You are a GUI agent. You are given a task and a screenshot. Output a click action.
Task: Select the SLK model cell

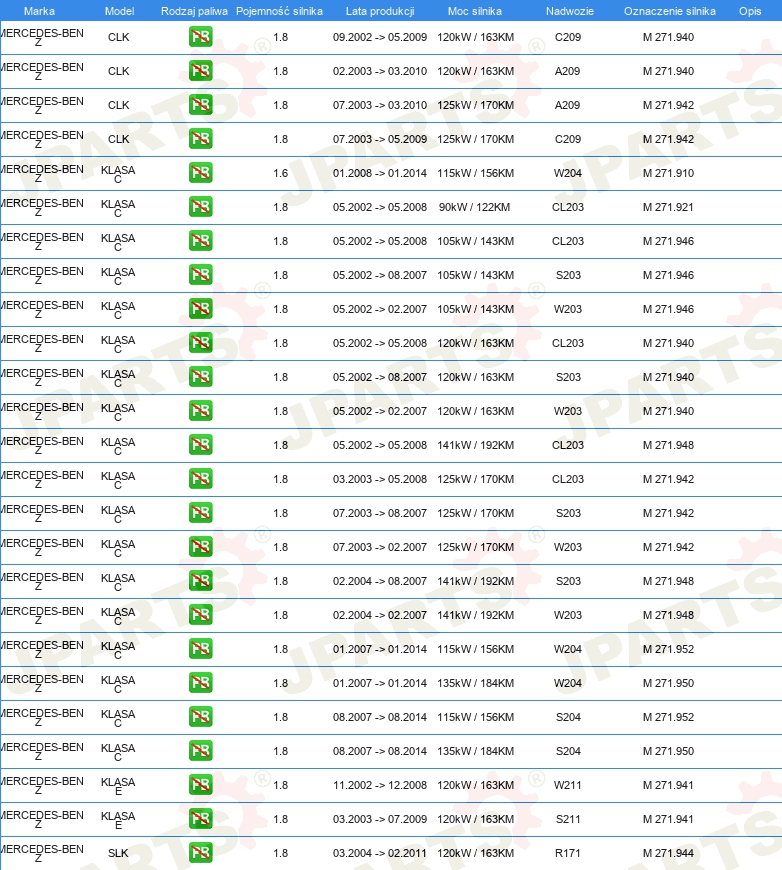(118, 853)
